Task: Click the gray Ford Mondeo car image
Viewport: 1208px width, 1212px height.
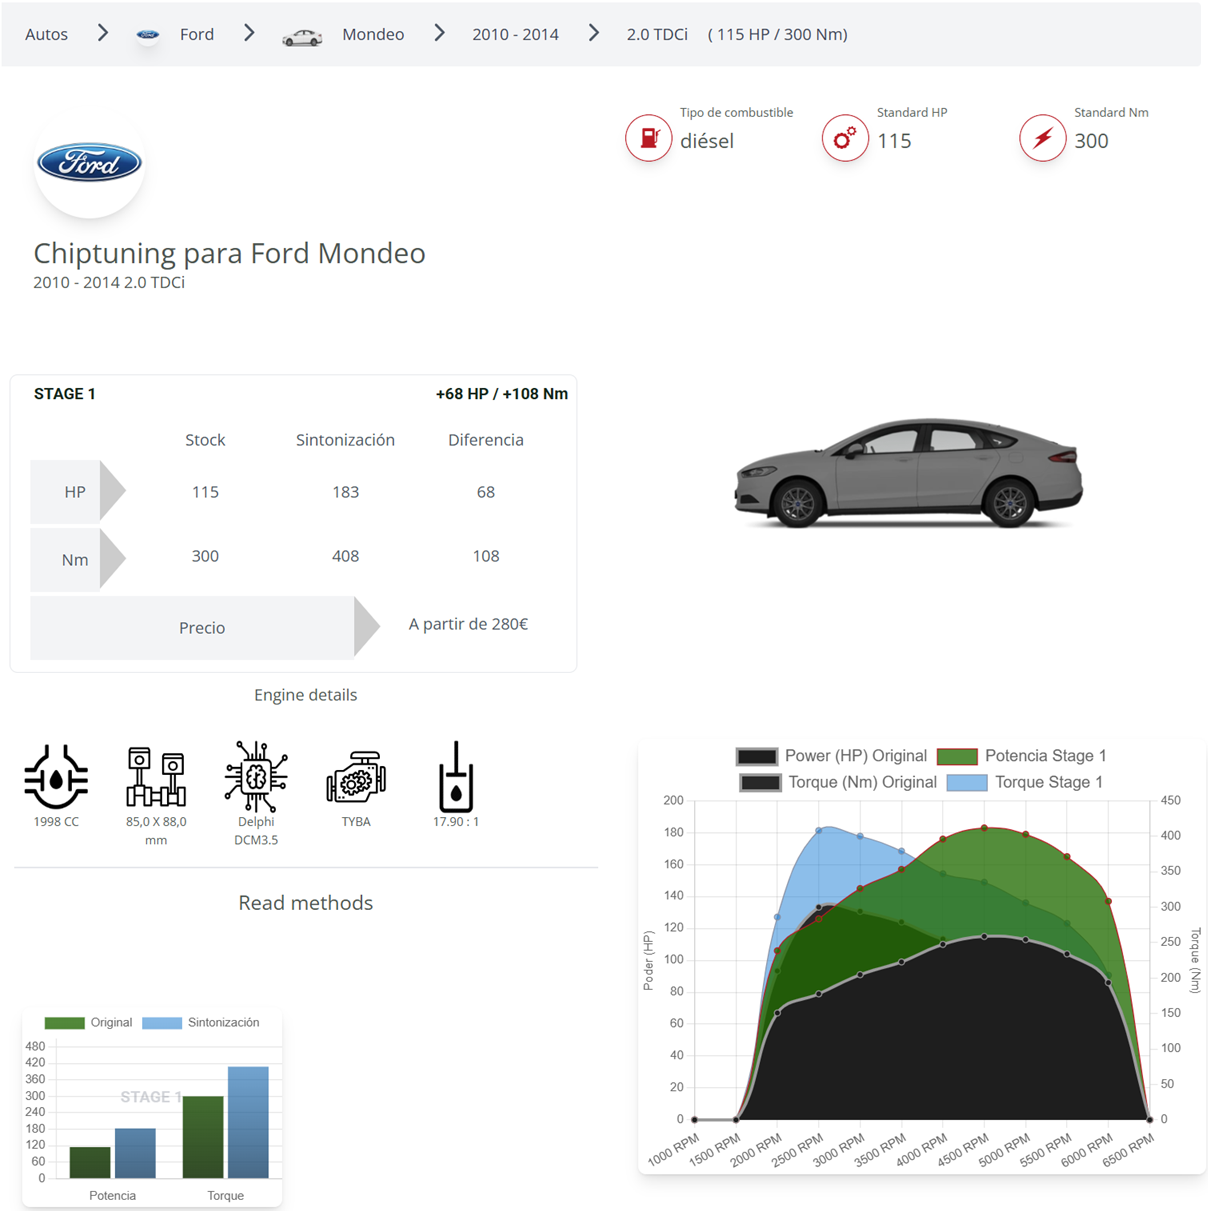Action: (x=908, y=473)
